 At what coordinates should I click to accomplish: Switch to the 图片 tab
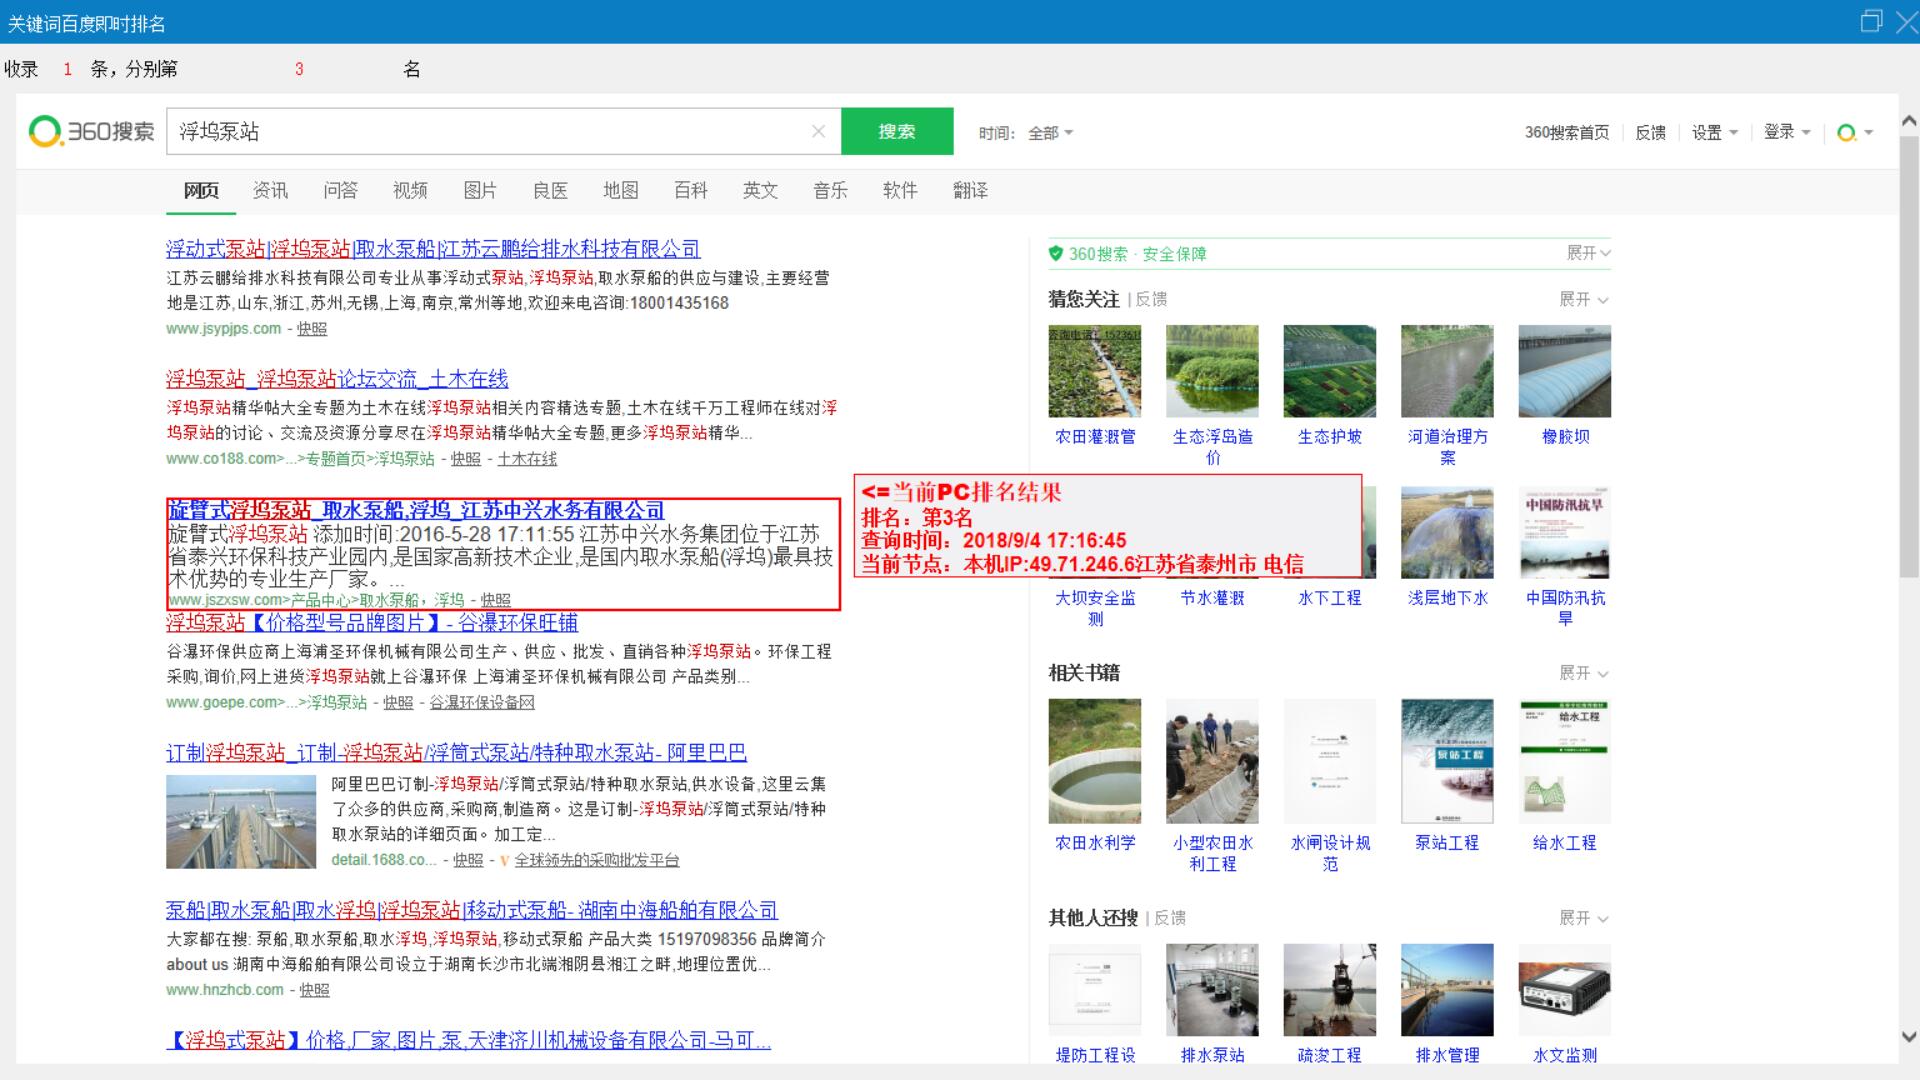[480, 190]
